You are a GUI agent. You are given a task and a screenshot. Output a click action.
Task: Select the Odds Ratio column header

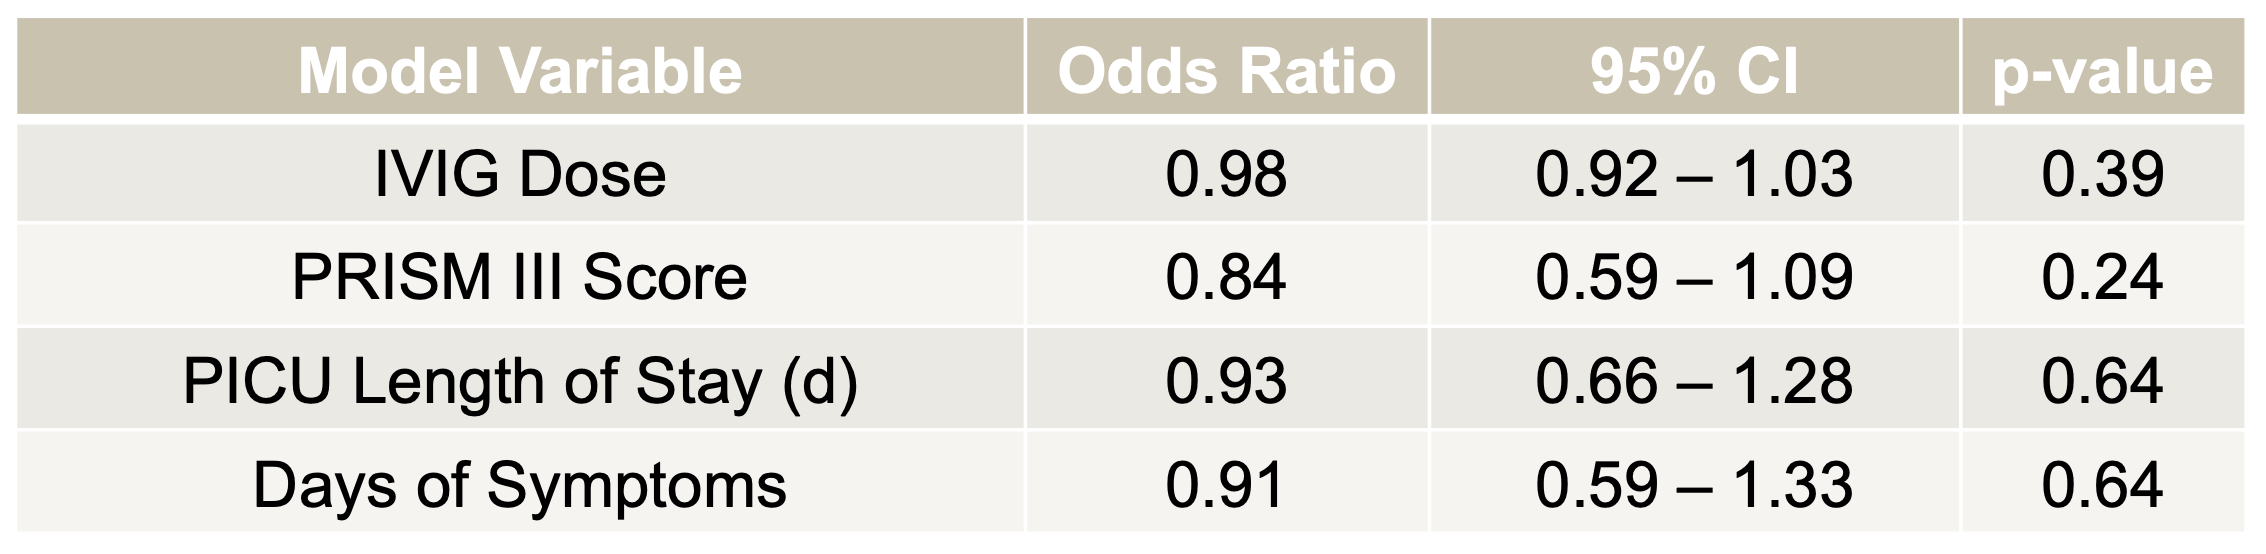click(1227, 67)
